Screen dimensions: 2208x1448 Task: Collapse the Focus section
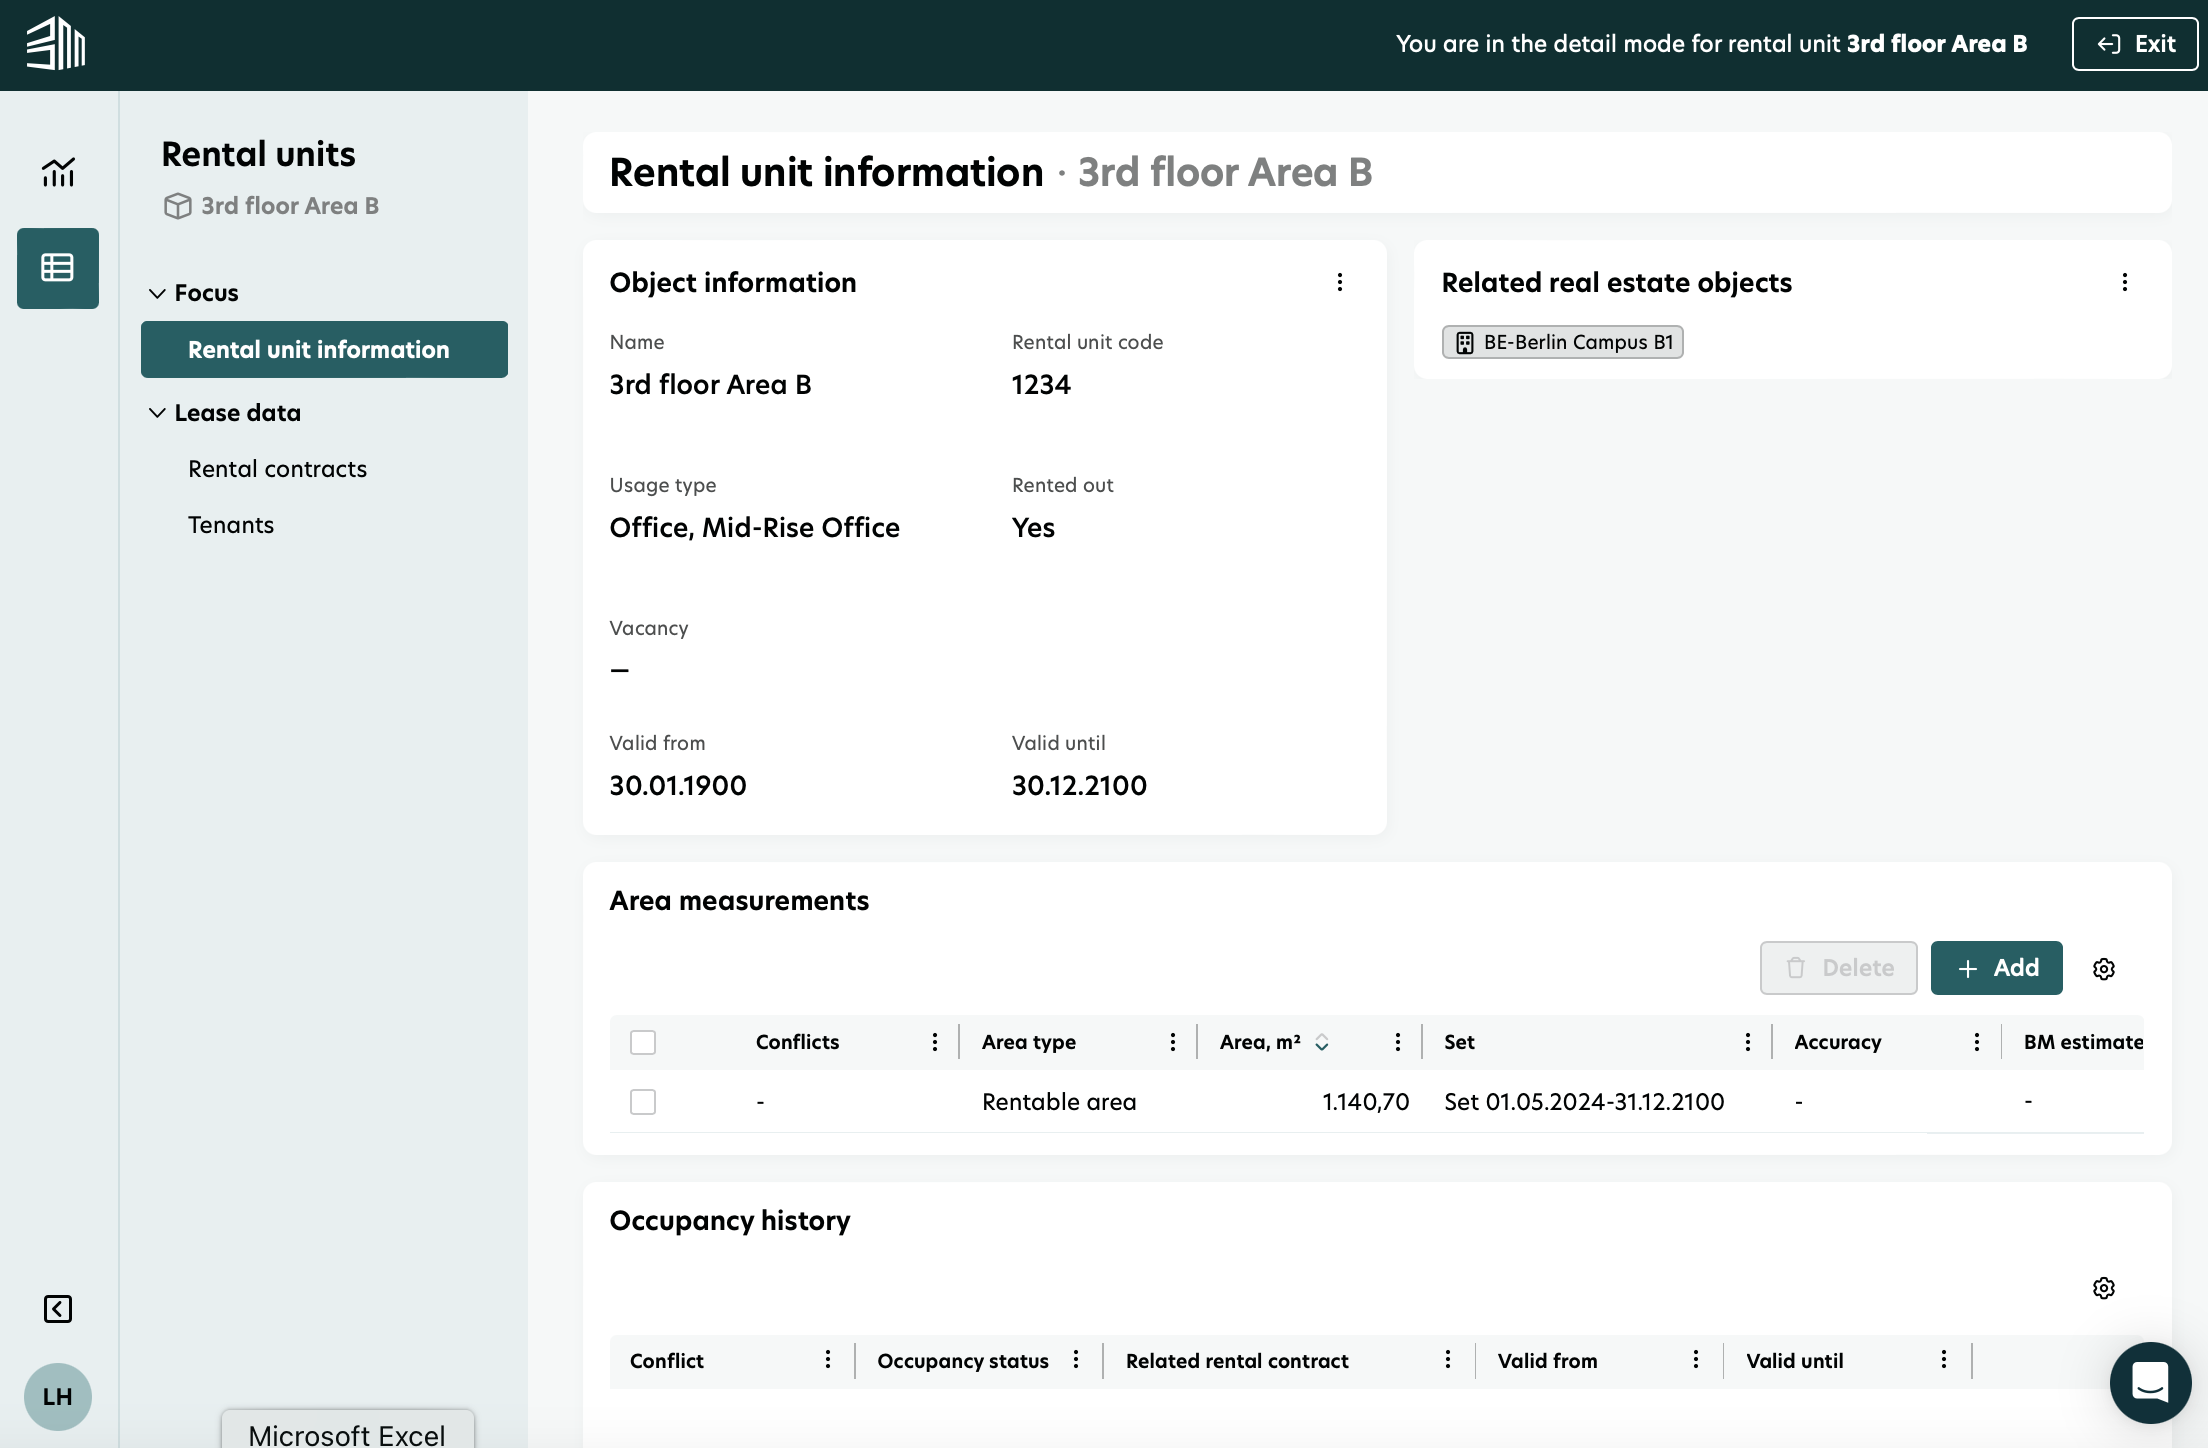[x=157, y=293]
